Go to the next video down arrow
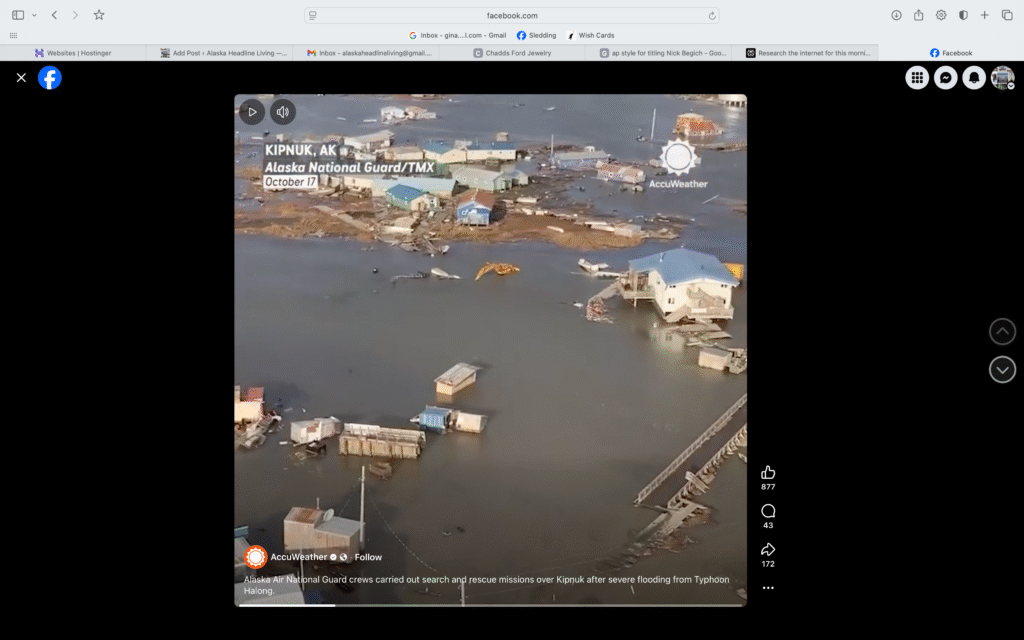Image resolution: width=1024 pixels, height=640 pixels. 1002,369
